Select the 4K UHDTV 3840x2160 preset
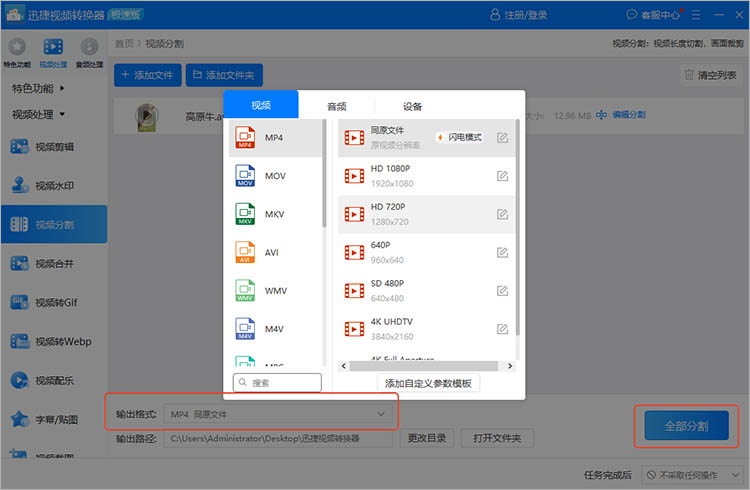This screenshot has width=750, height=490. coord(426,329)
